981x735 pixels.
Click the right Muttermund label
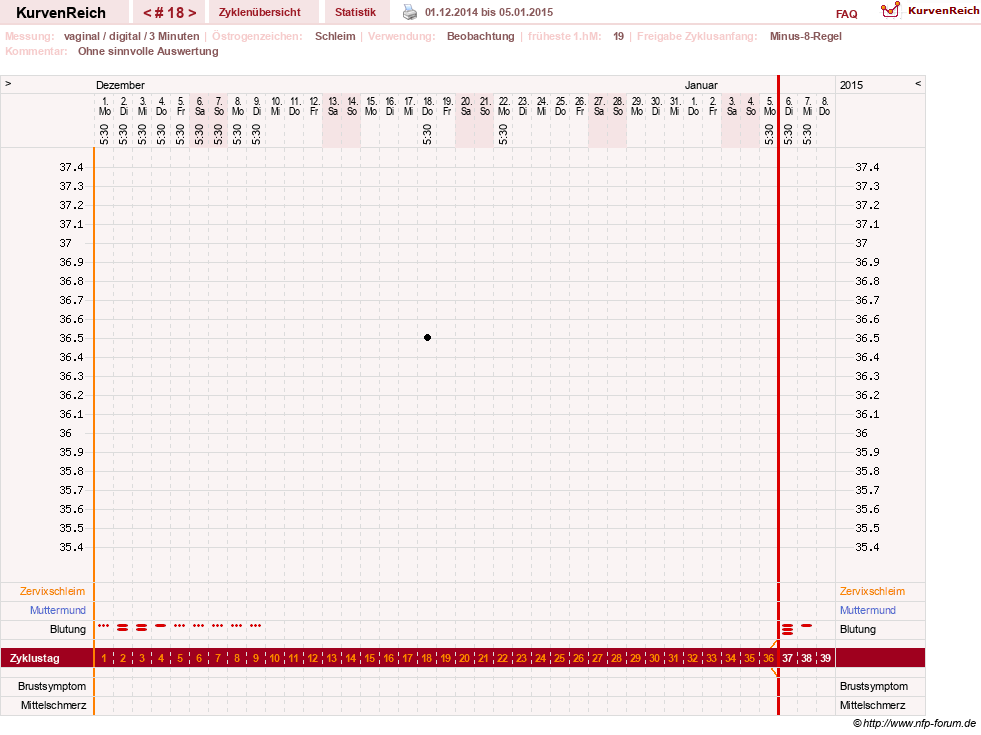pos(868,610)
